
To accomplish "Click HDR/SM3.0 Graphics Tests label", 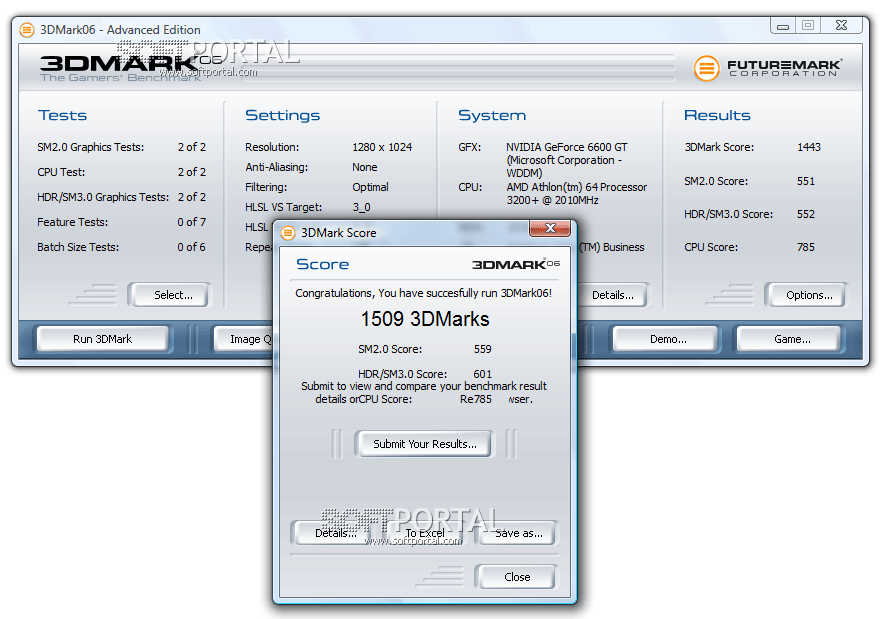I will click(103, 197).
